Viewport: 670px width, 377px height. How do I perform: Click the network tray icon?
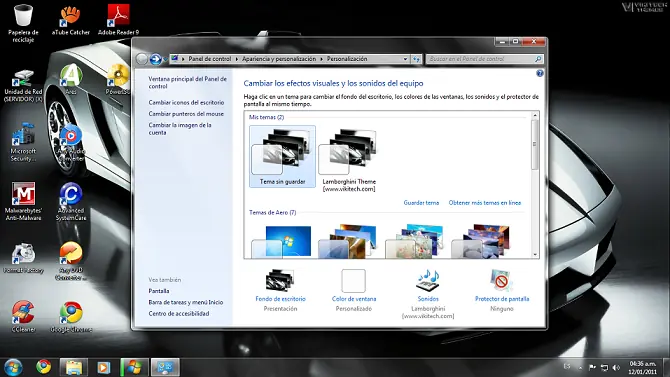[604, 367]
